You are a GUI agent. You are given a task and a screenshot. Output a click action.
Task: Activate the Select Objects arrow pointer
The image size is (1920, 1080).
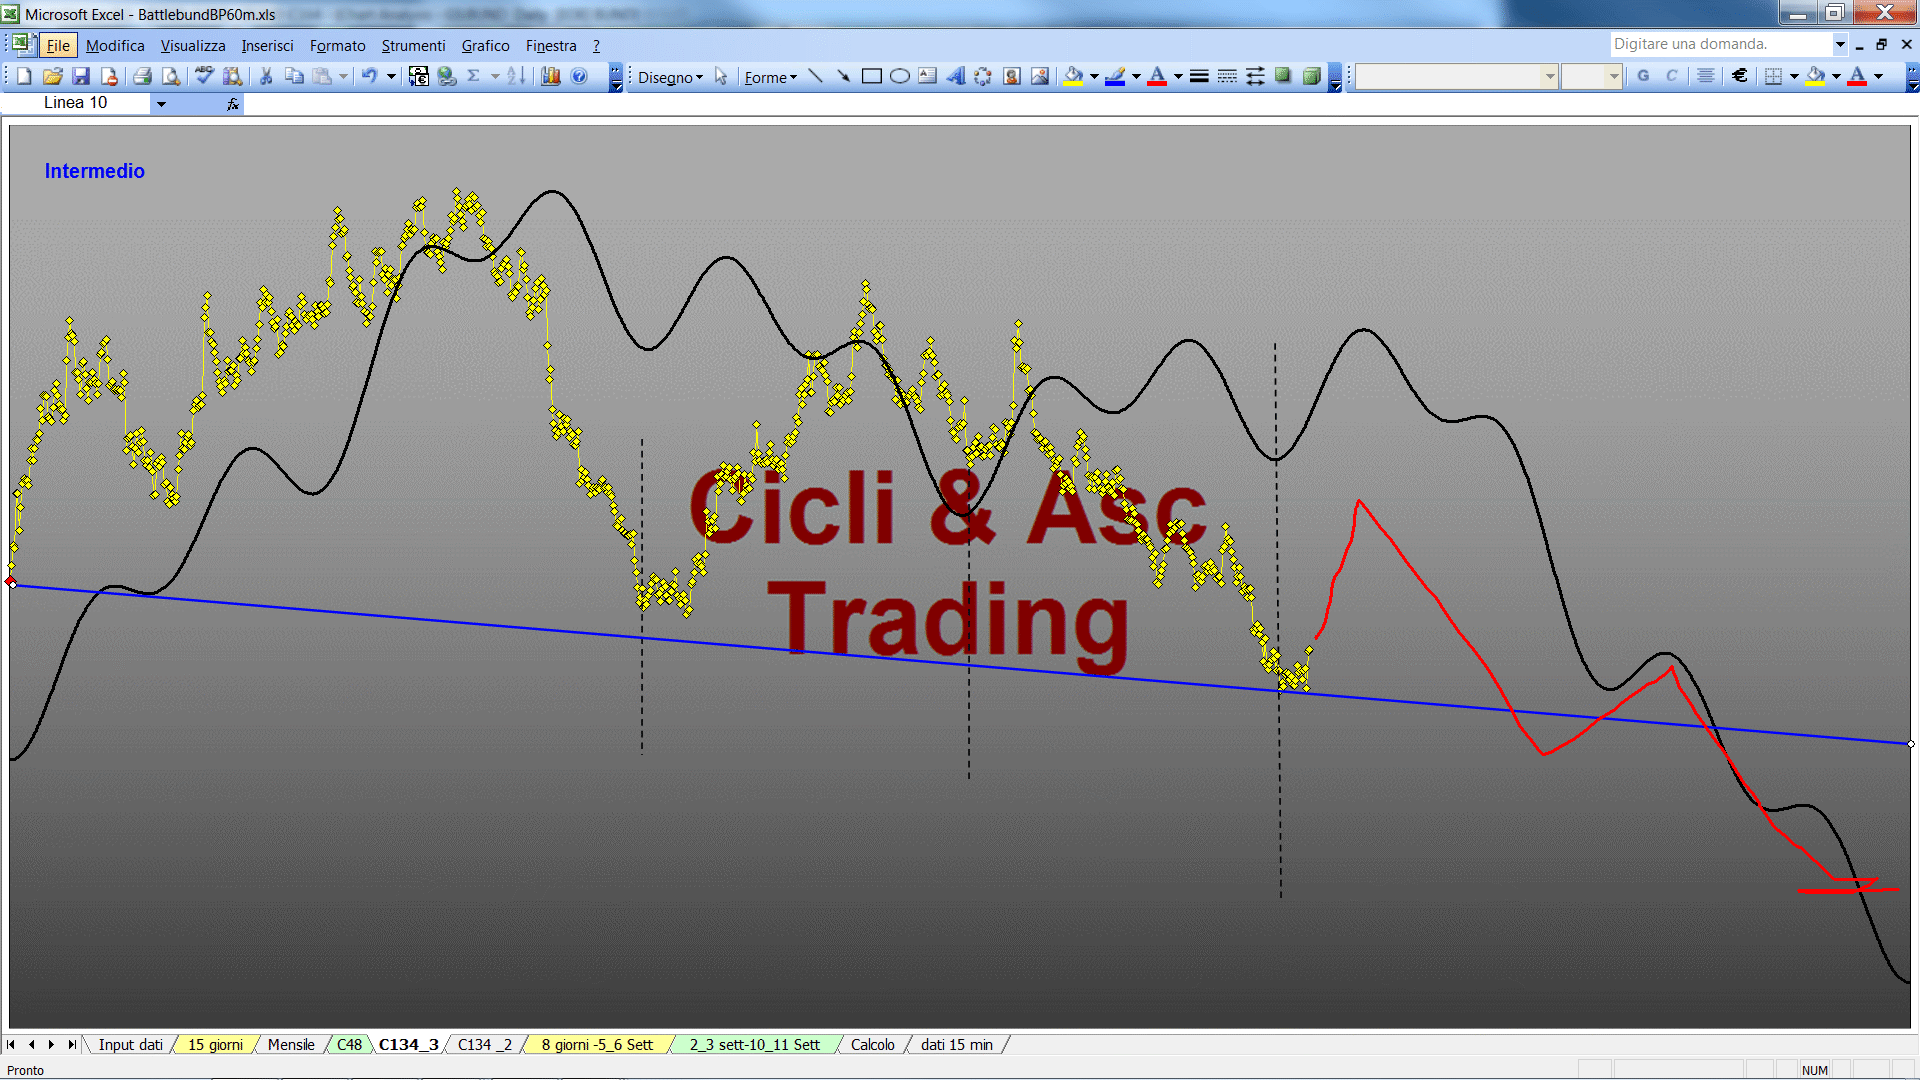[x=721, y=76]
